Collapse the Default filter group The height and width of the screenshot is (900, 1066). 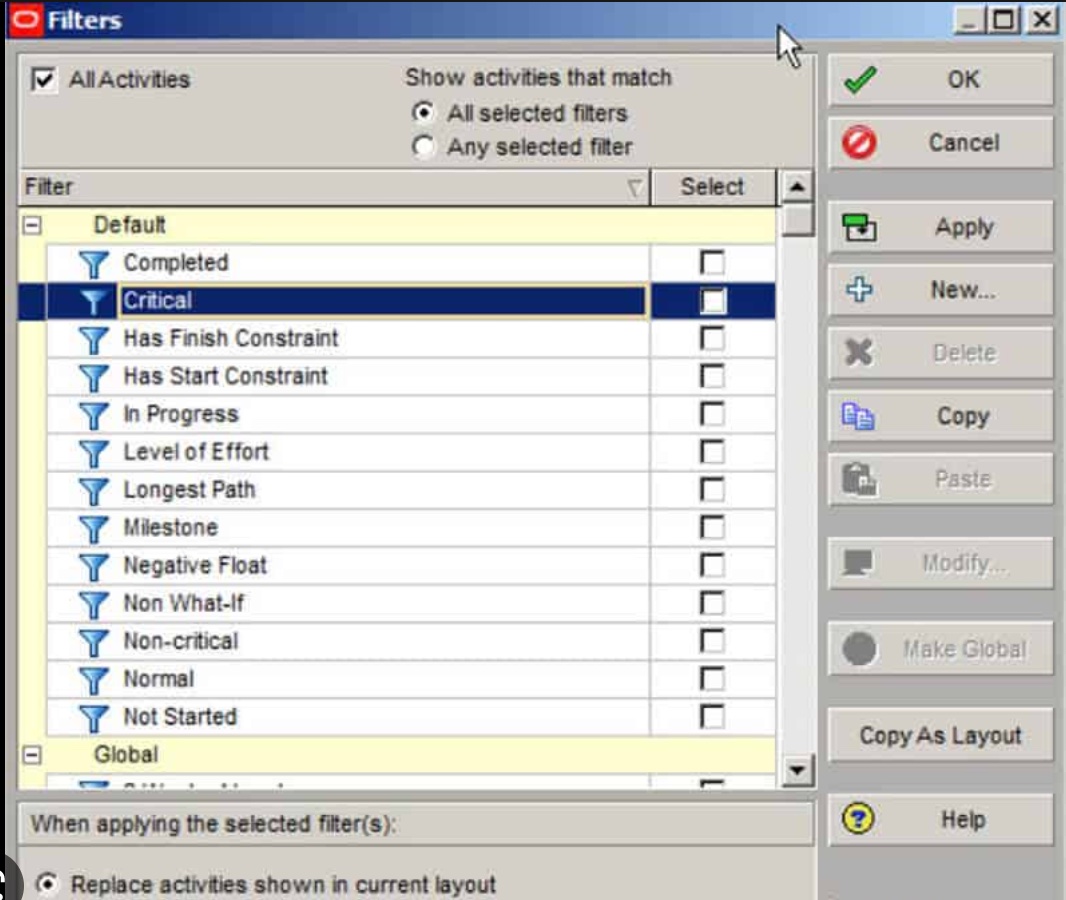[x=32, y=225]
